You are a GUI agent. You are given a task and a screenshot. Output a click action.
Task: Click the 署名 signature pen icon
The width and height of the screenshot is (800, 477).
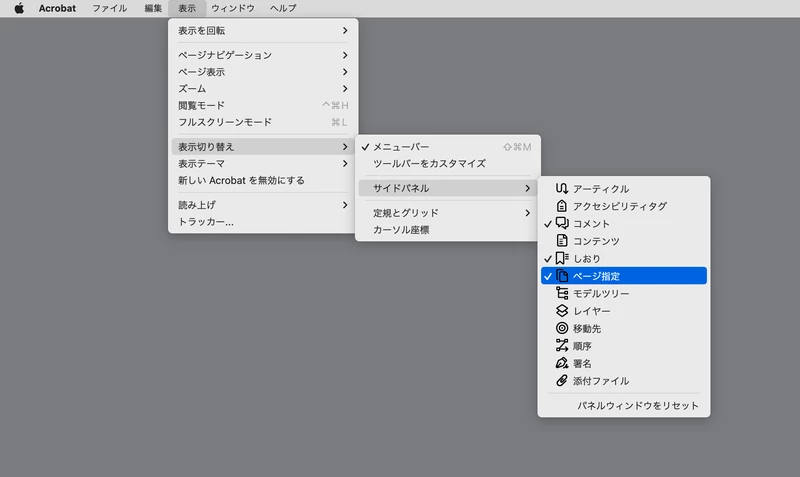(x=562, y=363)
